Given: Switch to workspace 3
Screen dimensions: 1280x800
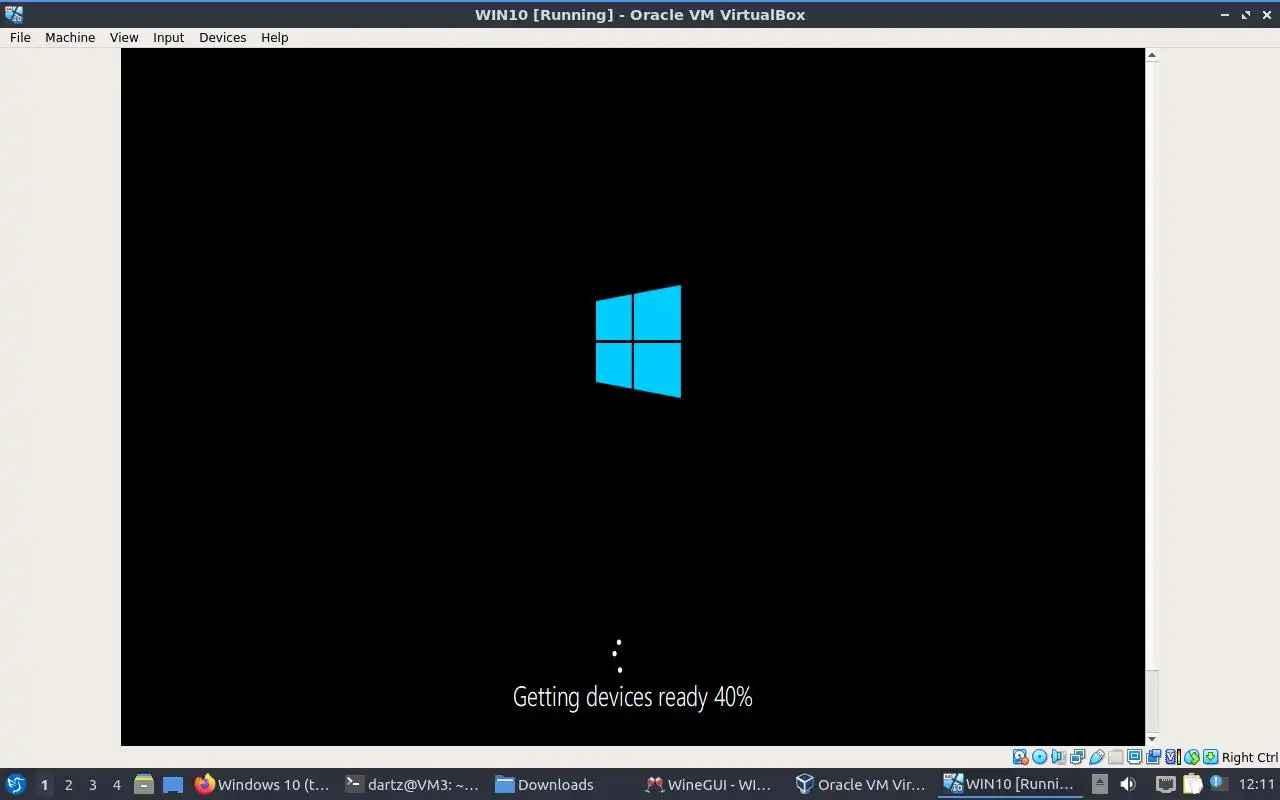Looking at the screenshot, I should 92,785.
